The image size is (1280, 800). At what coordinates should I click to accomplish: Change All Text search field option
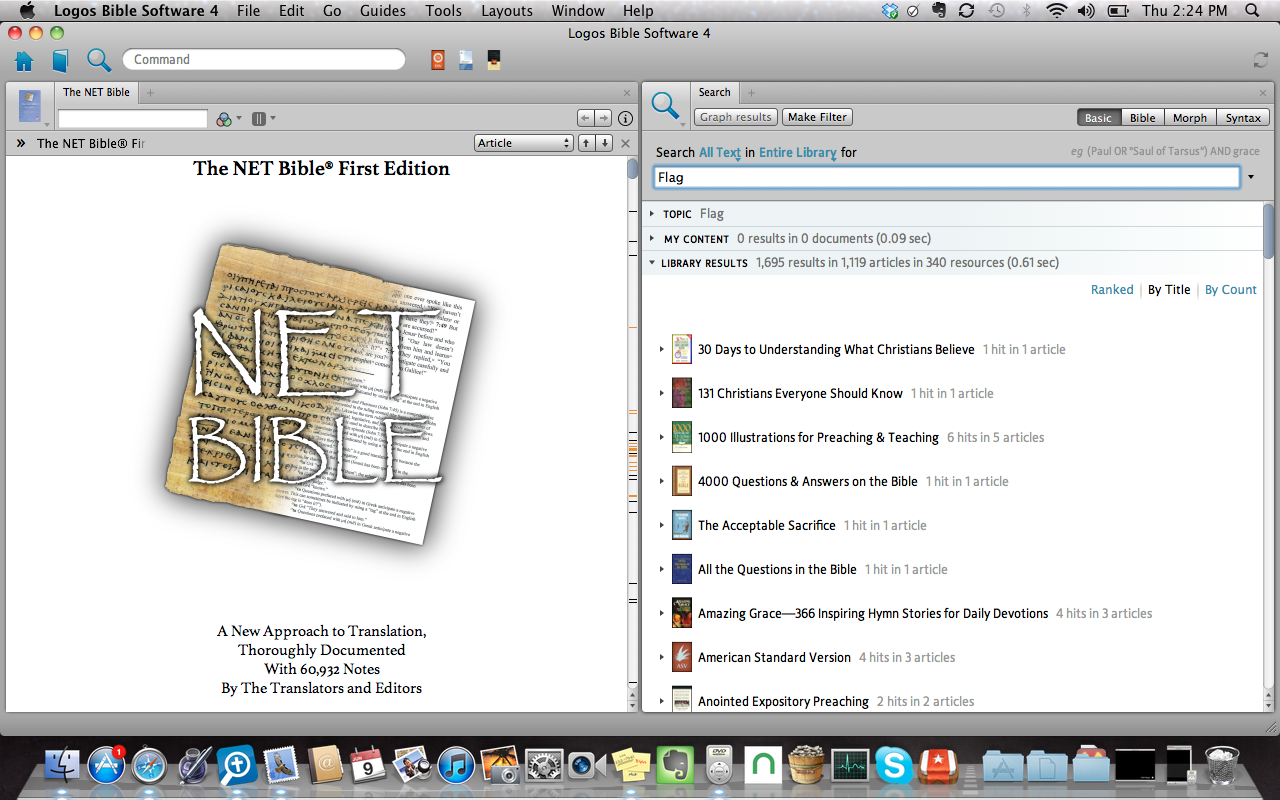[720, 152]
